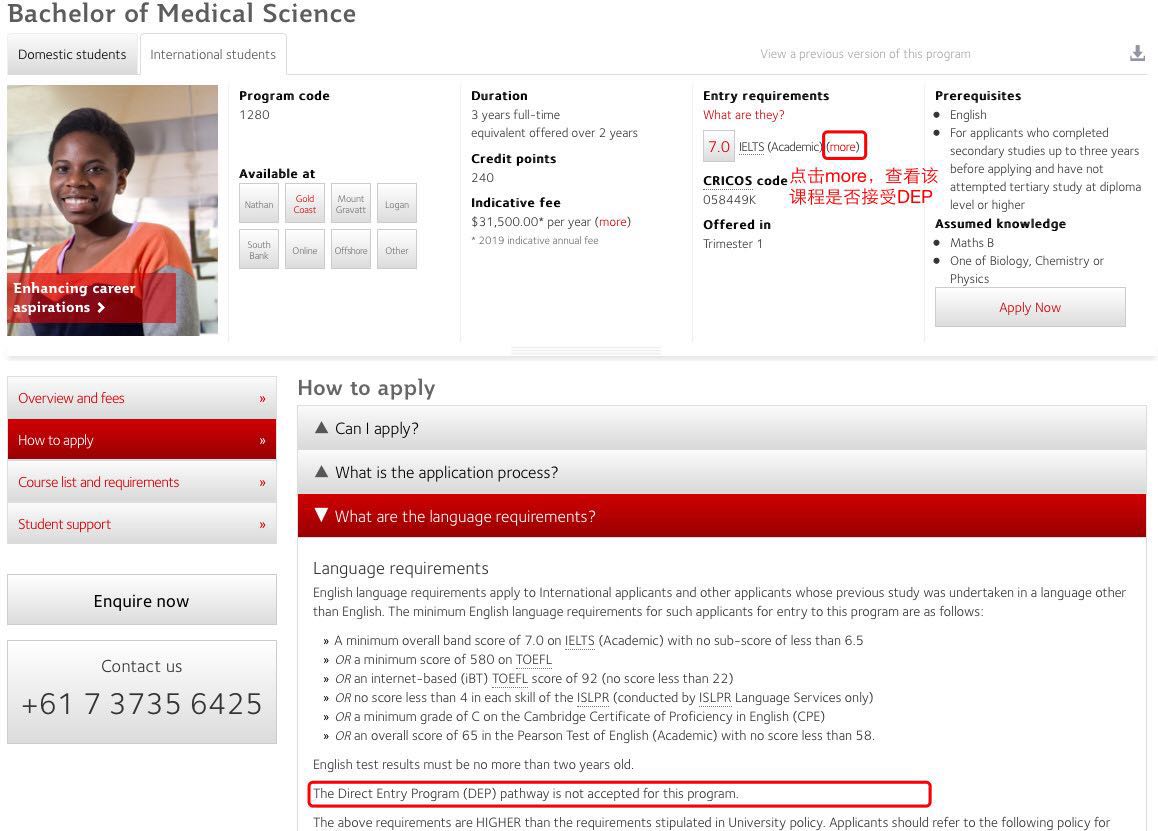
Task: Select the Nathan campus tile
Action: click(259, 204)
